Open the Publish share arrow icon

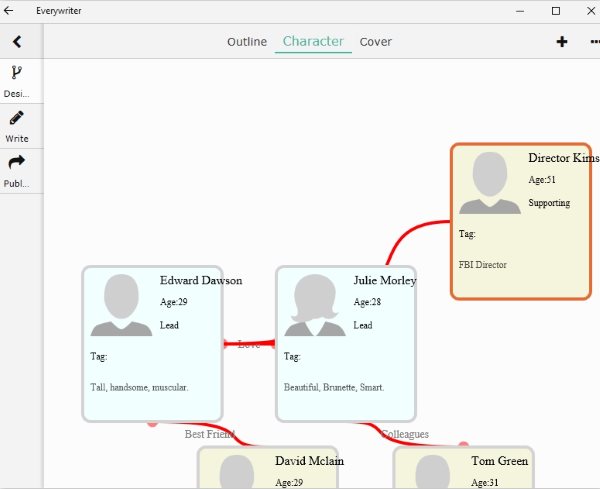click(x=17, y=162)
